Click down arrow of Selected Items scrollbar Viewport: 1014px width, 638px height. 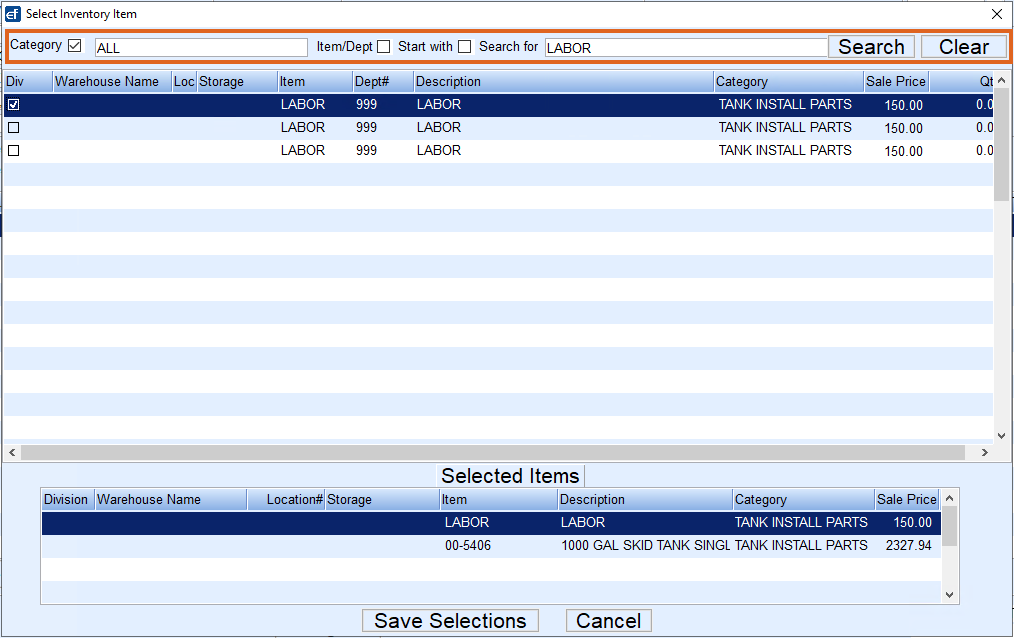pyautogui.click(x=949, y=595)
